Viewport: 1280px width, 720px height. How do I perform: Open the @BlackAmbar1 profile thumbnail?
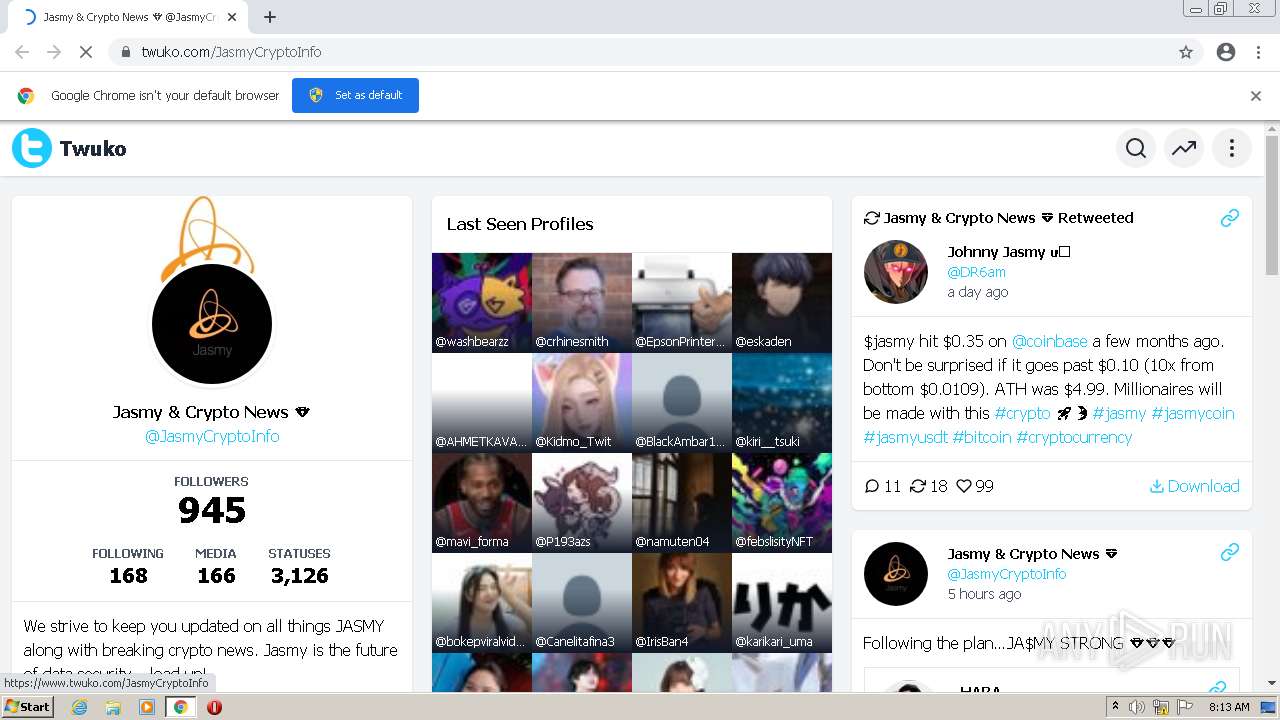pos(682,403)
